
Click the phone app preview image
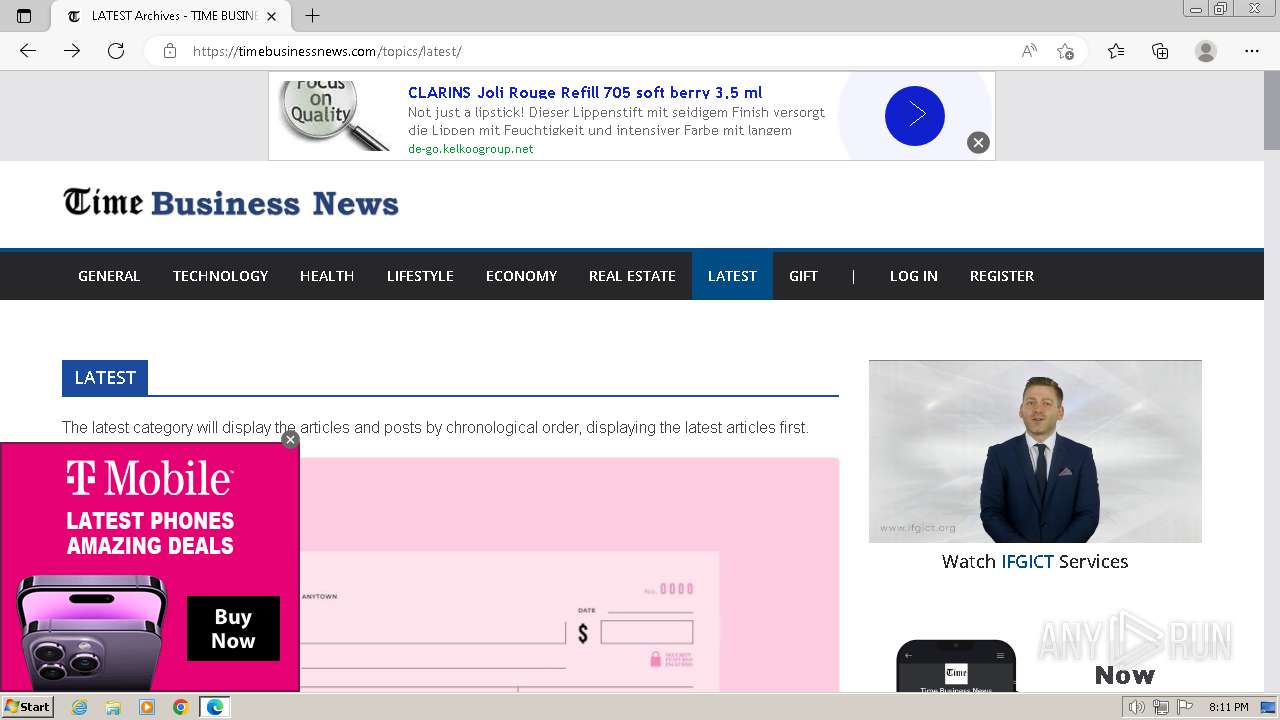tap(956, 666)
